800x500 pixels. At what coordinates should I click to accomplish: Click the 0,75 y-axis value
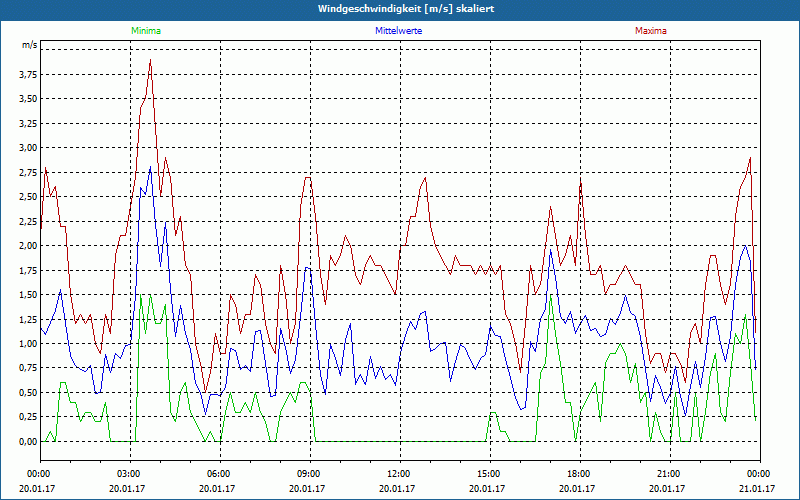coord(28,368)
